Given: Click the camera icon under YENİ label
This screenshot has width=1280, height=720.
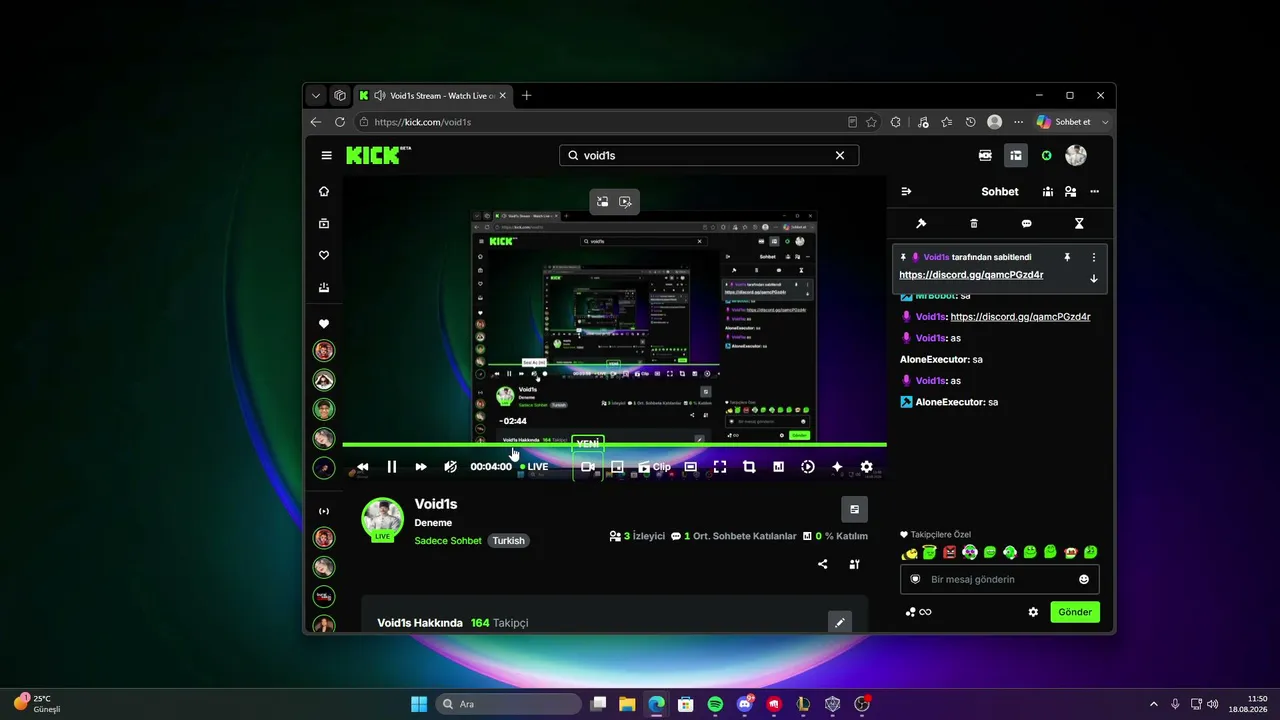Looking at the screenshot, I should tap(588, 467).
